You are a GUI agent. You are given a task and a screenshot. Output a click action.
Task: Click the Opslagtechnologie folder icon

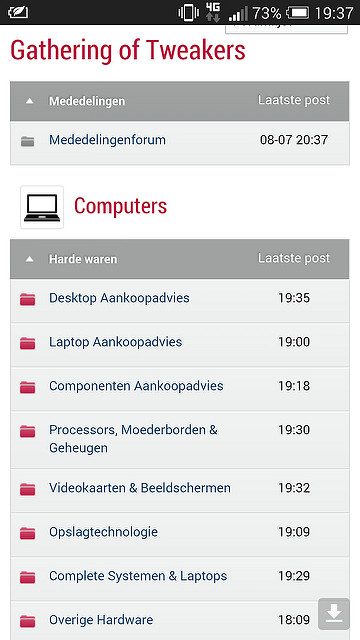point(27,533)
